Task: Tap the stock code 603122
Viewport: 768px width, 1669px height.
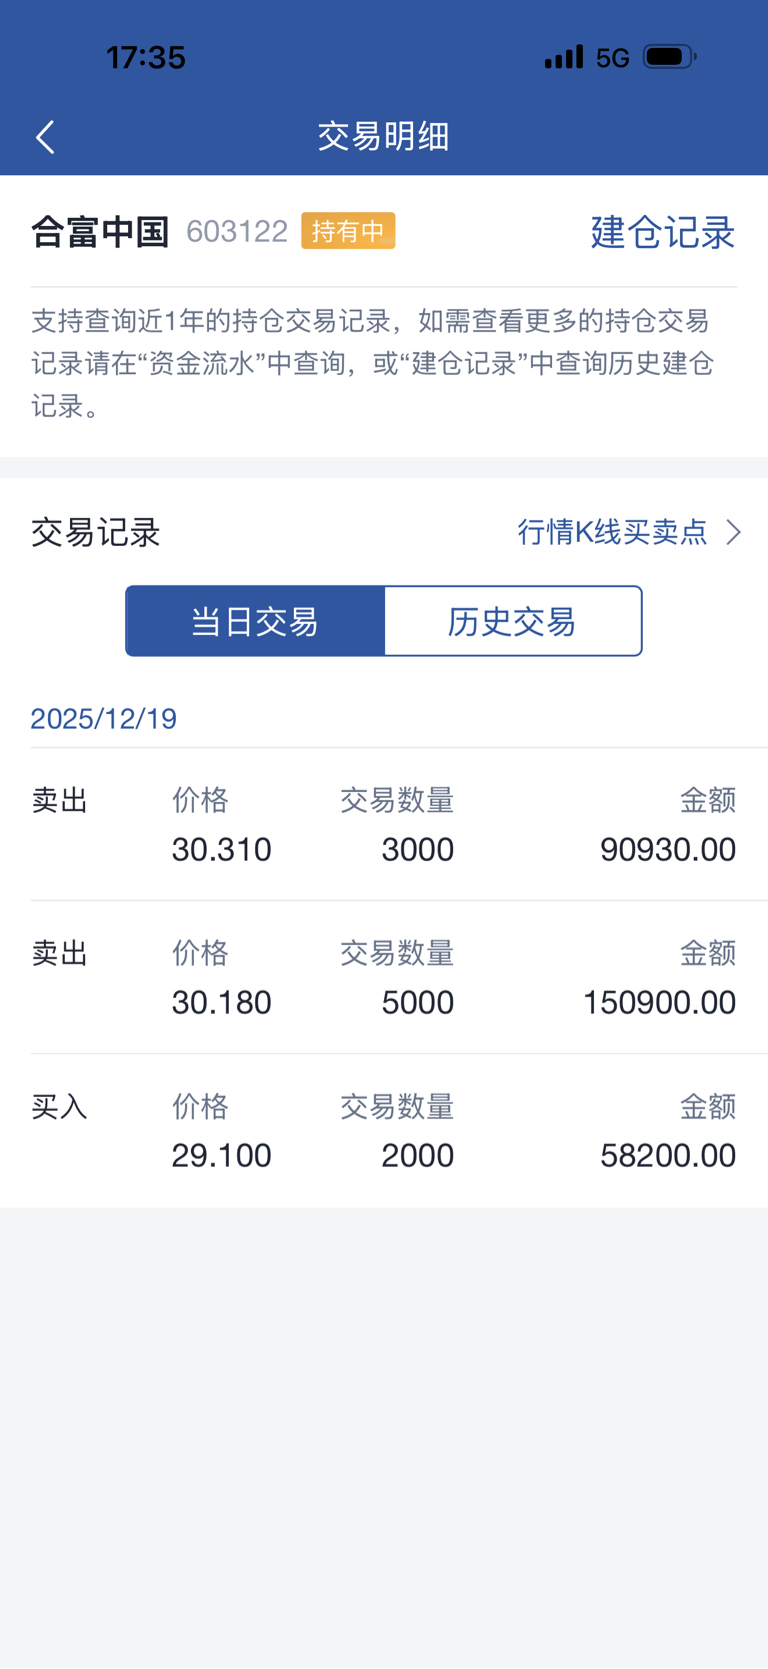Action: coord(237,232)
